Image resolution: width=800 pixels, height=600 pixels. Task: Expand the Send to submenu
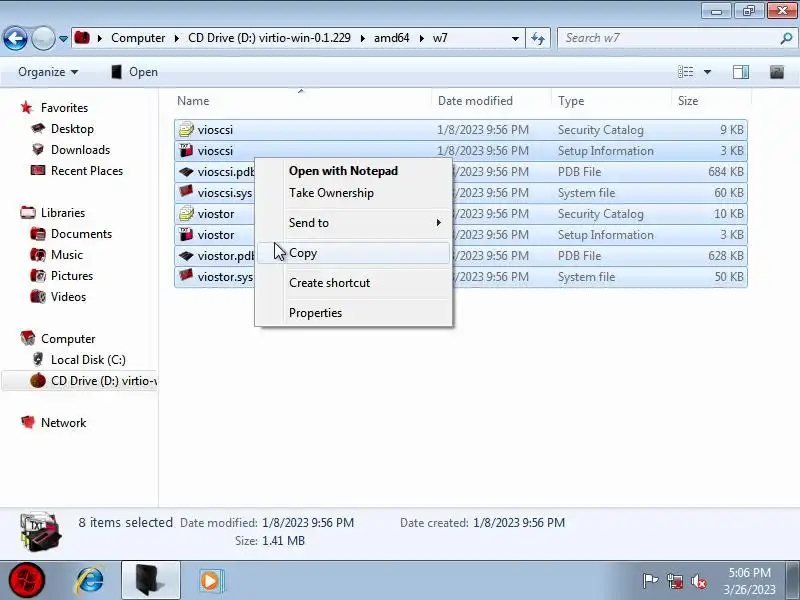pyautogui.click(x=353, y=223)
